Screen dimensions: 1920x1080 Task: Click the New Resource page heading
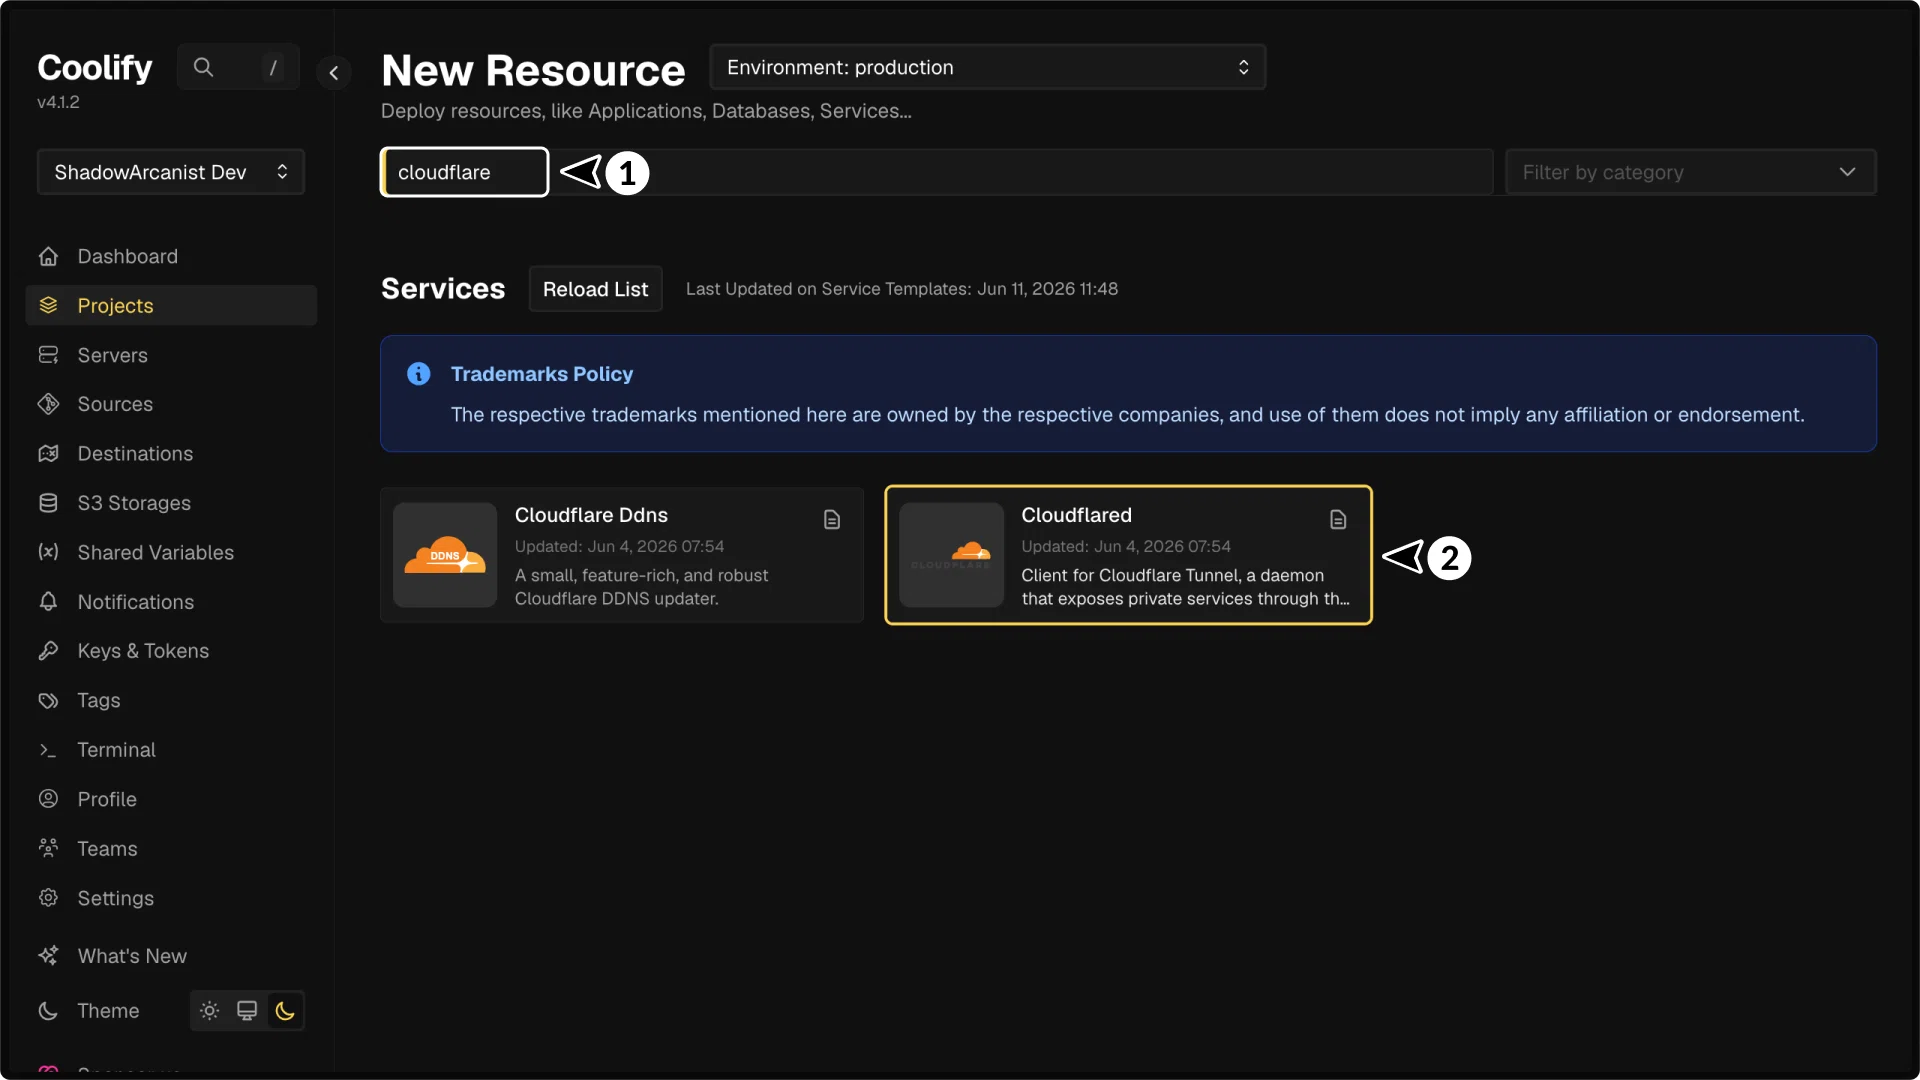[x=533, y=70]
